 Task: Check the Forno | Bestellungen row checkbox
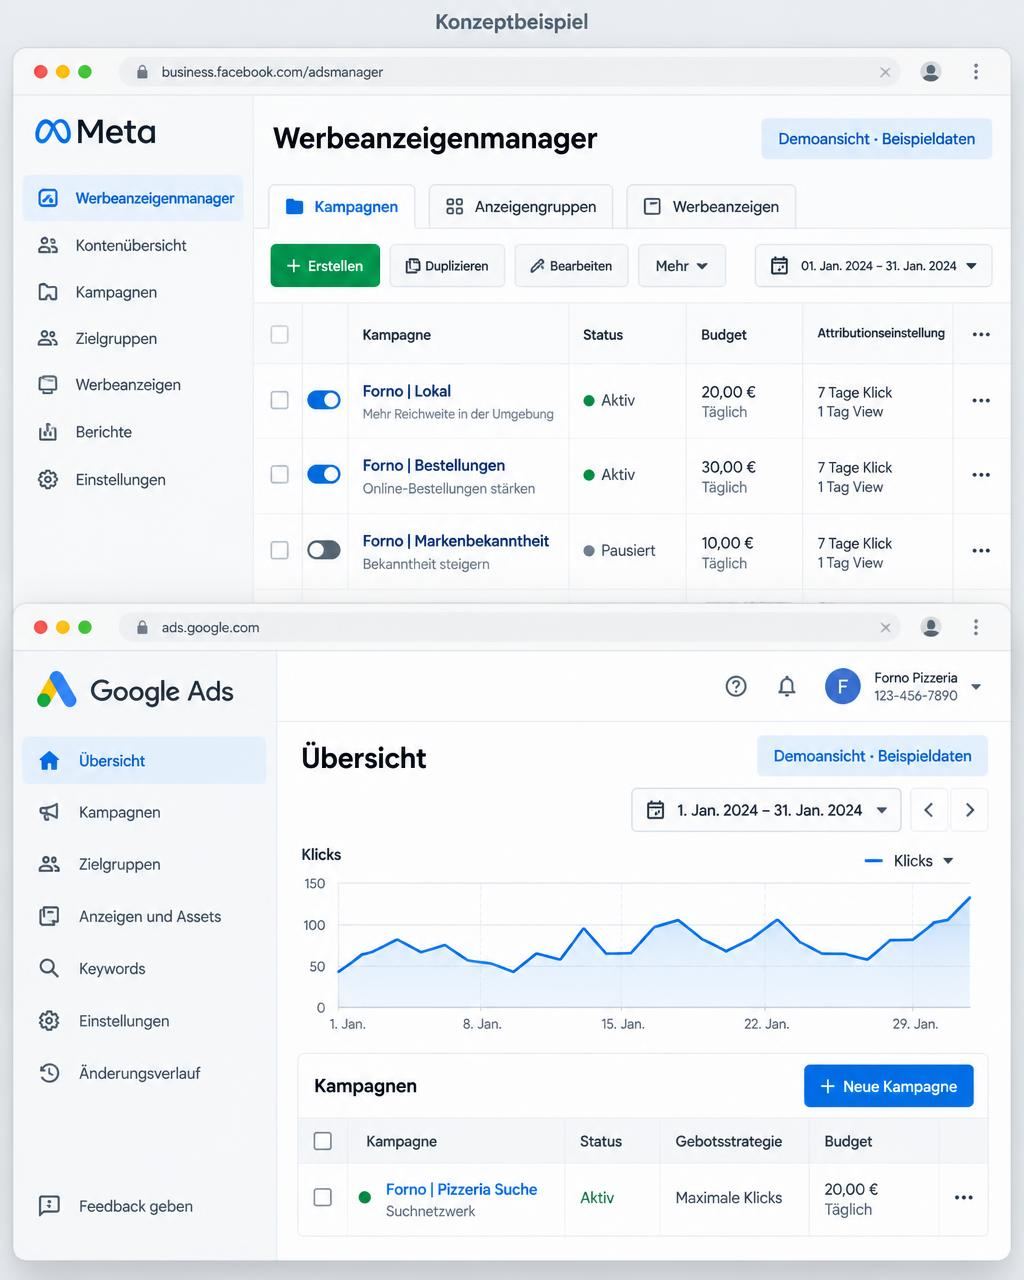tap(280, 474)
